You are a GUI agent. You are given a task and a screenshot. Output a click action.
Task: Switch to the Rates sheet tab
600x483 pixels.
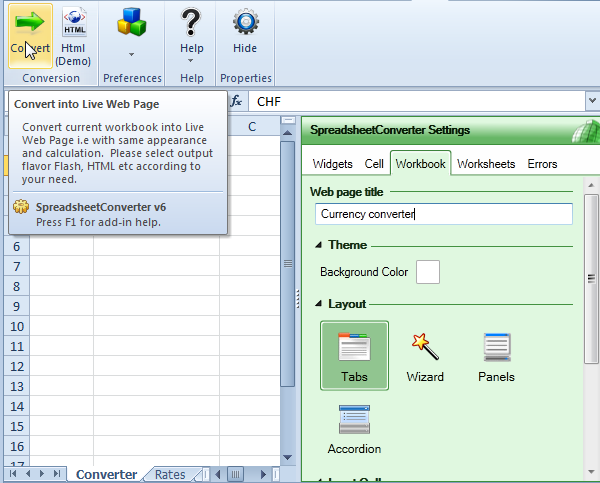(170, 475)
